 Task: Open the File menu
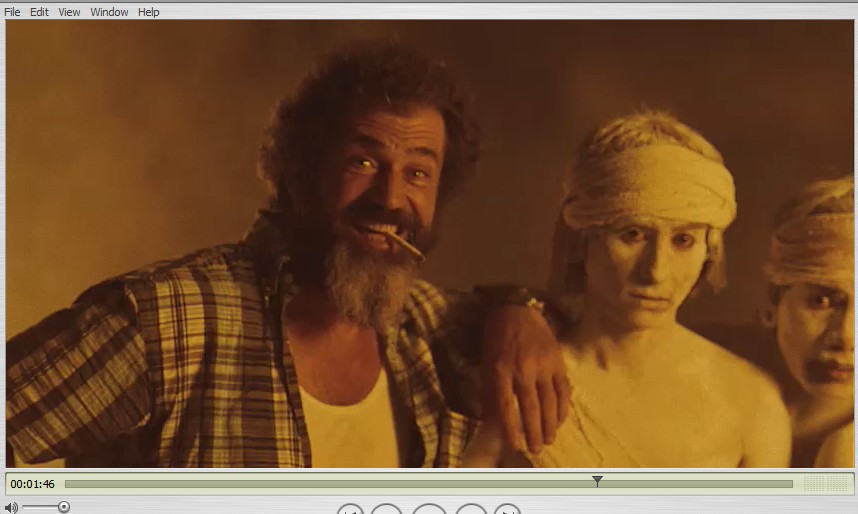point(12,11)
